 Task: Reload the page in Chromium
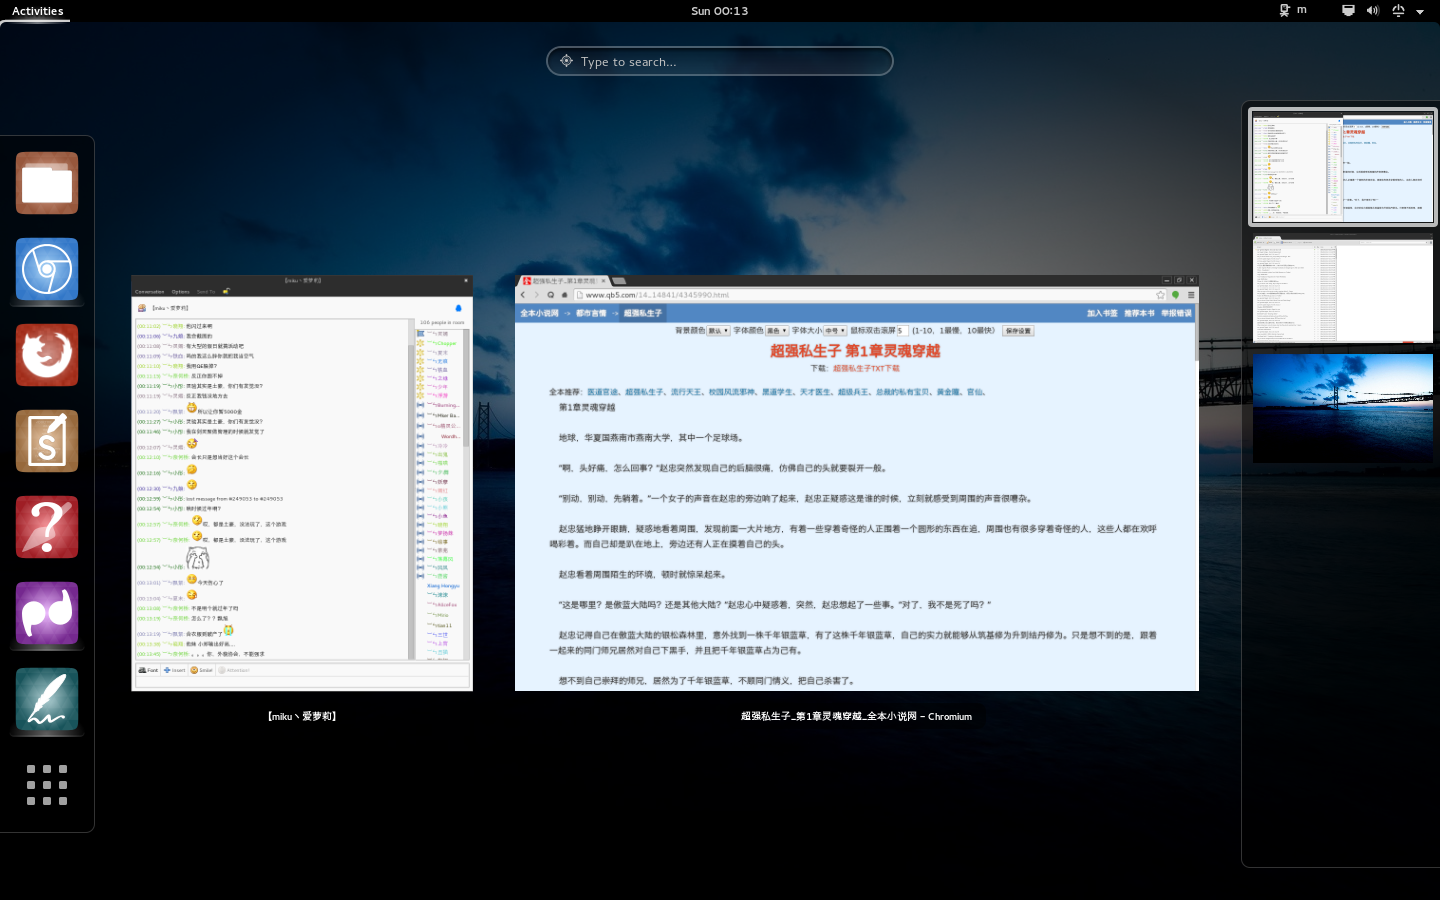pos(551,295)
